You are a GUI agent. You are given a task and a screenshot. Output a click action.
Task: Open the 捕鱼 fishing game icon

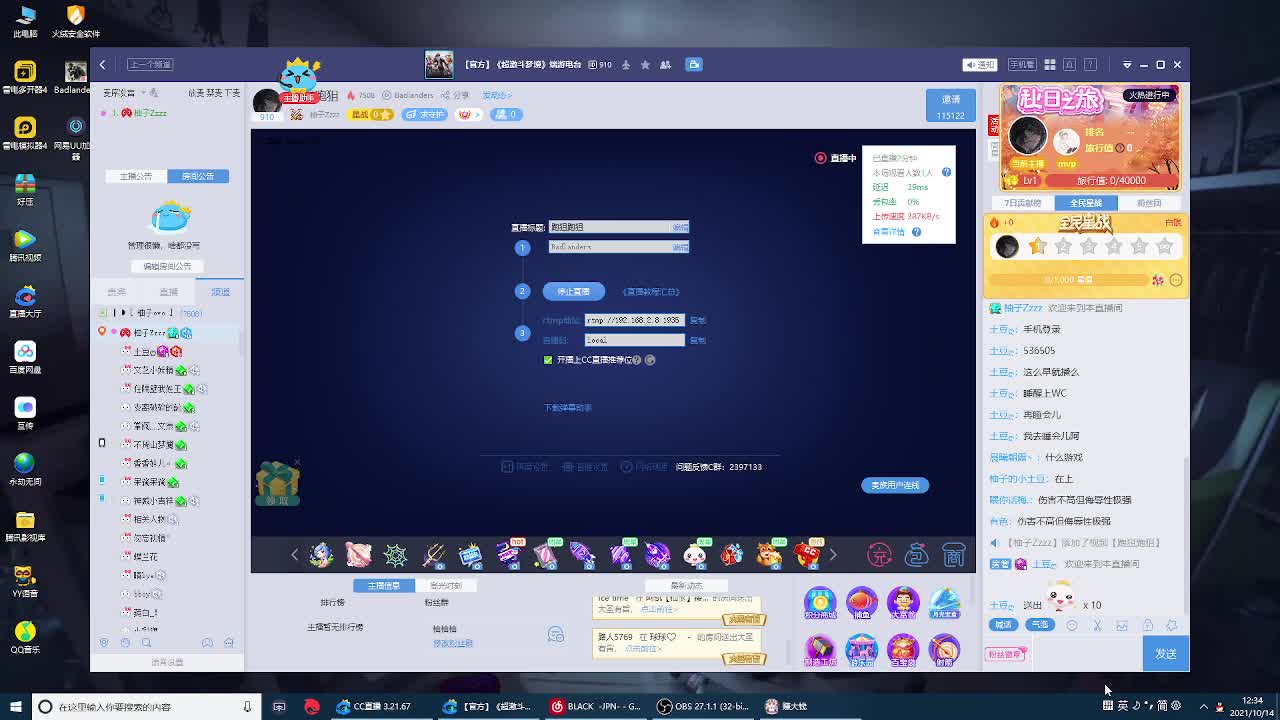pyautogui.click(x=861, y=604)
